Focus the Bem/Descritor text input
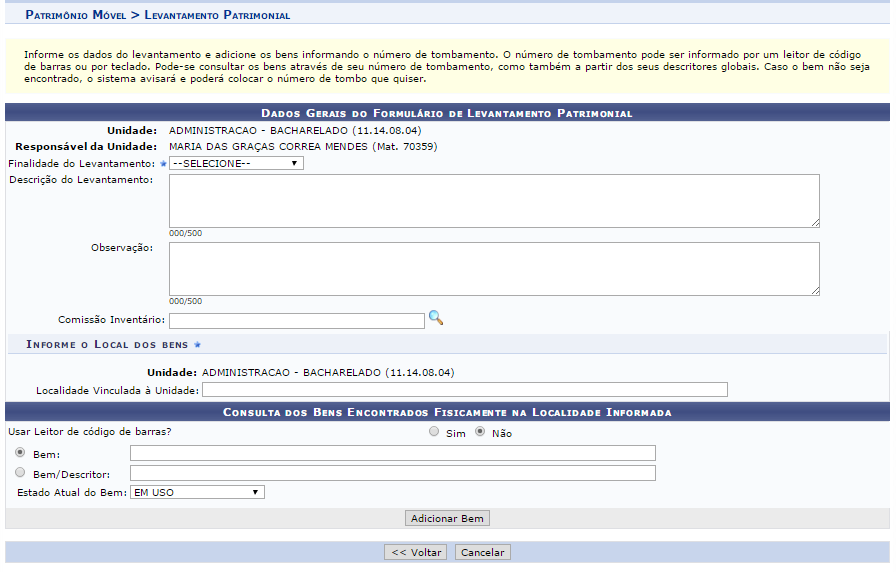The image size is (896, 572). point(392,473)
